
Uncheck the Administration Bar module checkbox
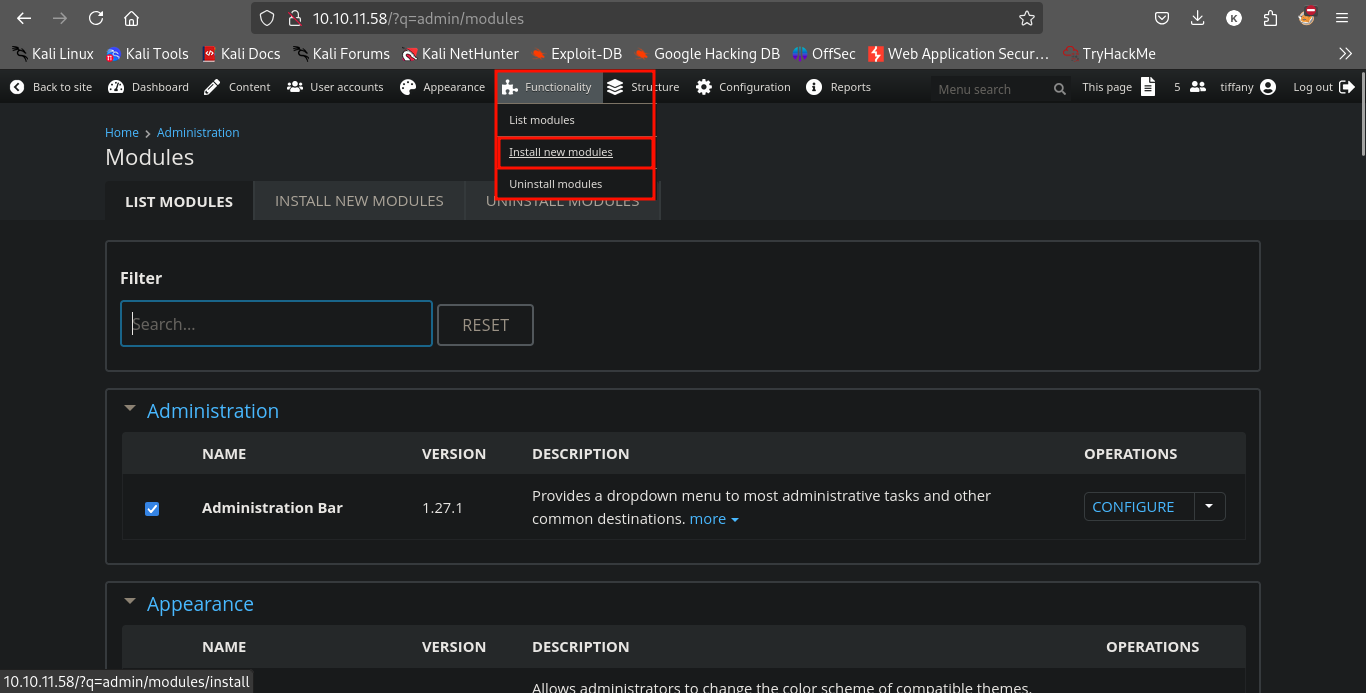click(x=152, y=508)
